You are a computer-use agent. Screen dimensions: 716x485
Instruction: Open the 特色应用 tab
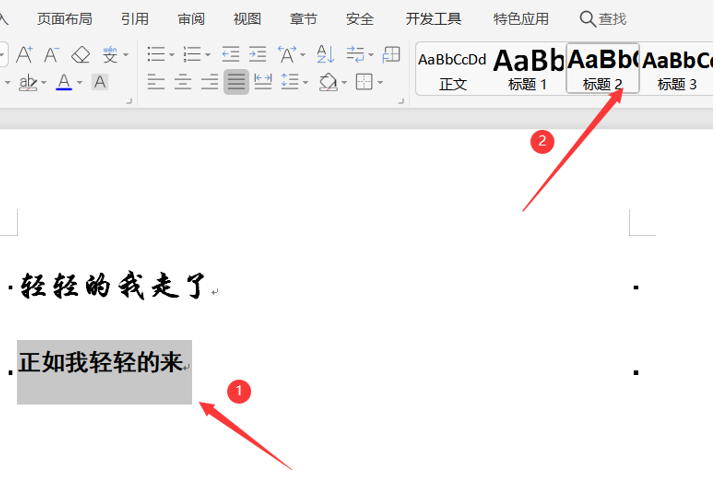tap(521, 19)
